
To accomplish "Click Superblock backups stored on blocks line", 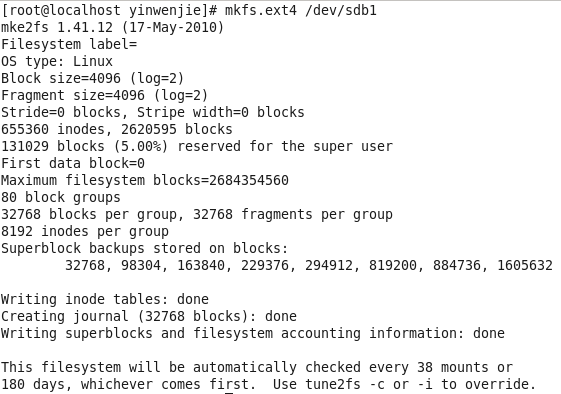I will coord(145,248).
